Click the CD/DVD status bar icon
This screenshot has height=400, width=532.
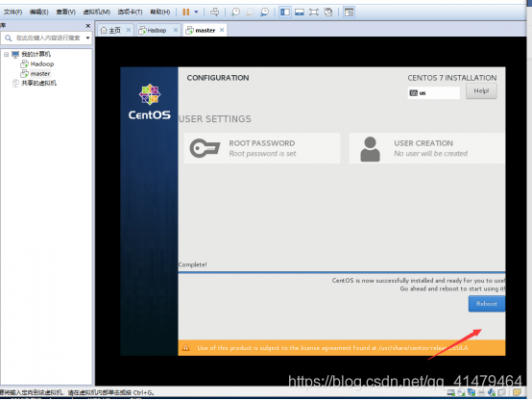461,393
